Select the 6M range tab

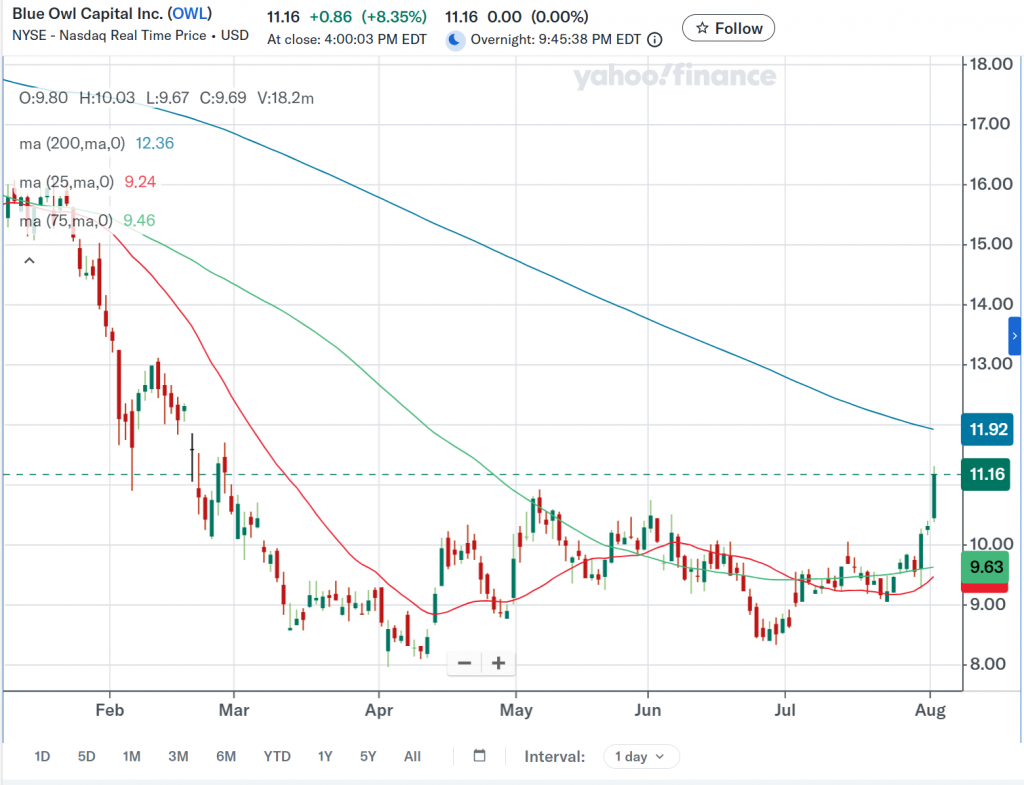pos(226,756)
